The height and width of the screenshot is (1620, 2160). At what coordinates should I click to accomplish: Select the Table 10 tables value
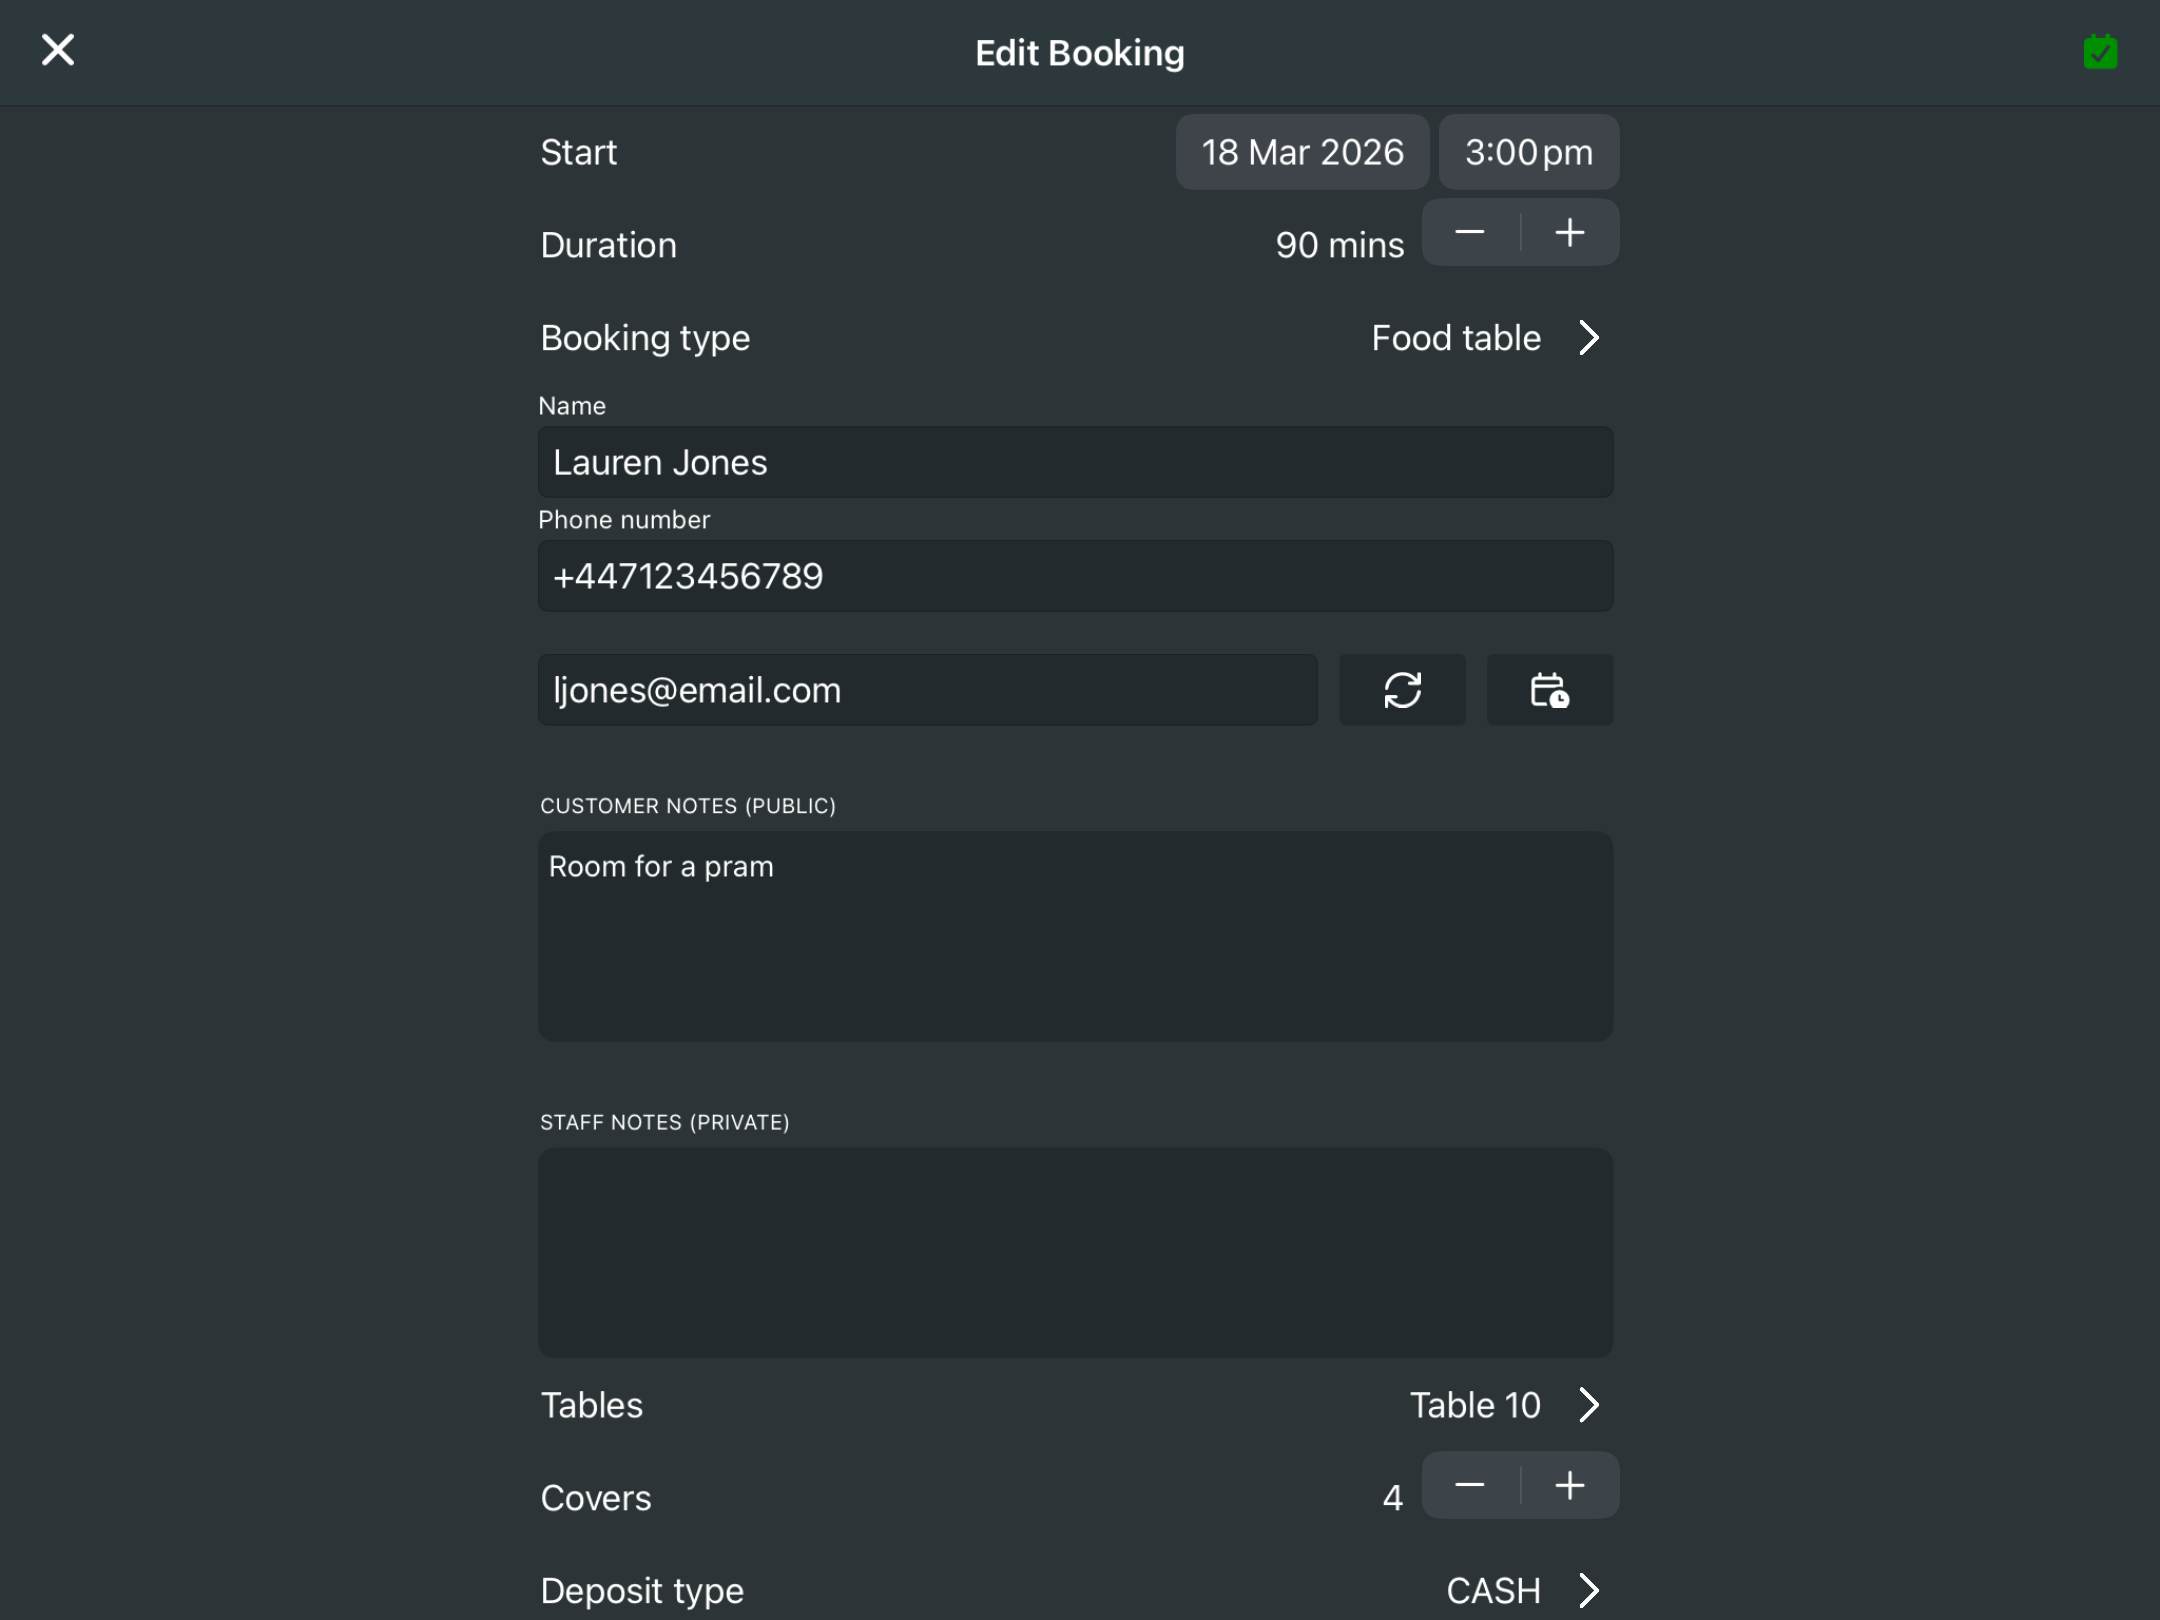pos(1474,1405)
